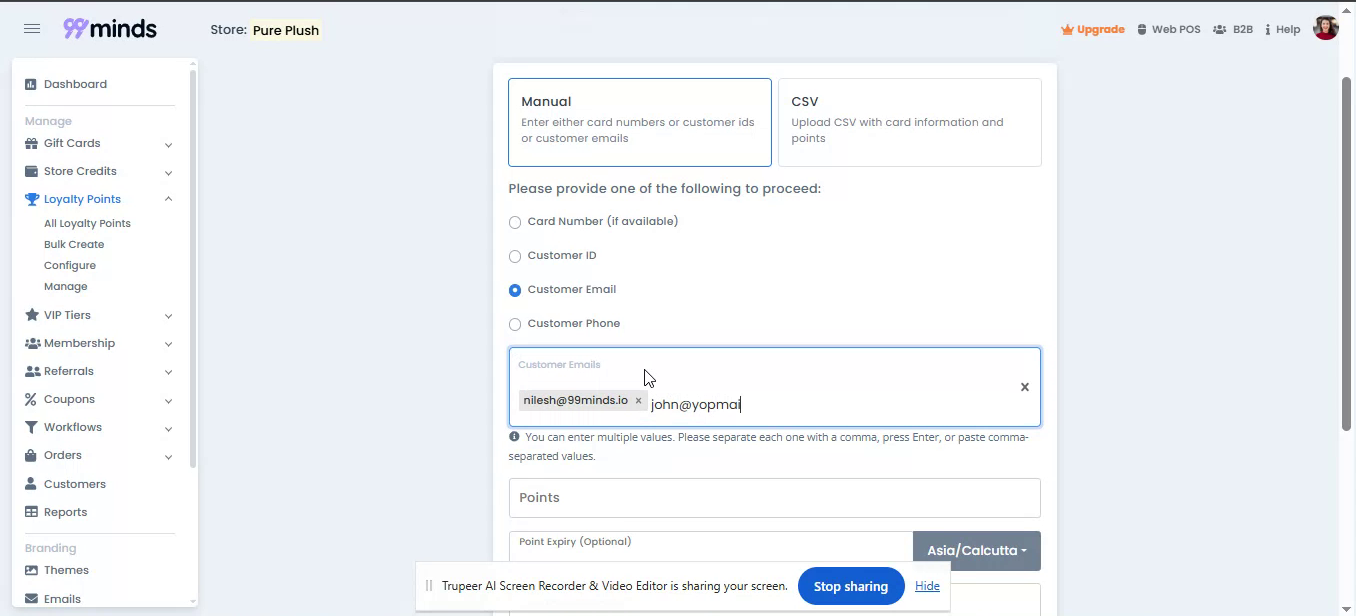Select the Customer ID radio option
This screenshot has height=616, width=1356.
pos(515,256)
